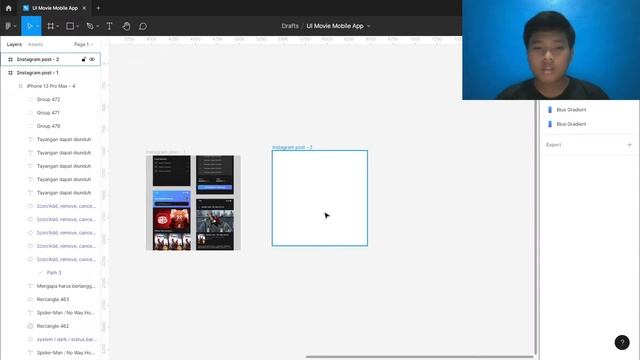Select the Group 472 layer

[x=50, y=99]
